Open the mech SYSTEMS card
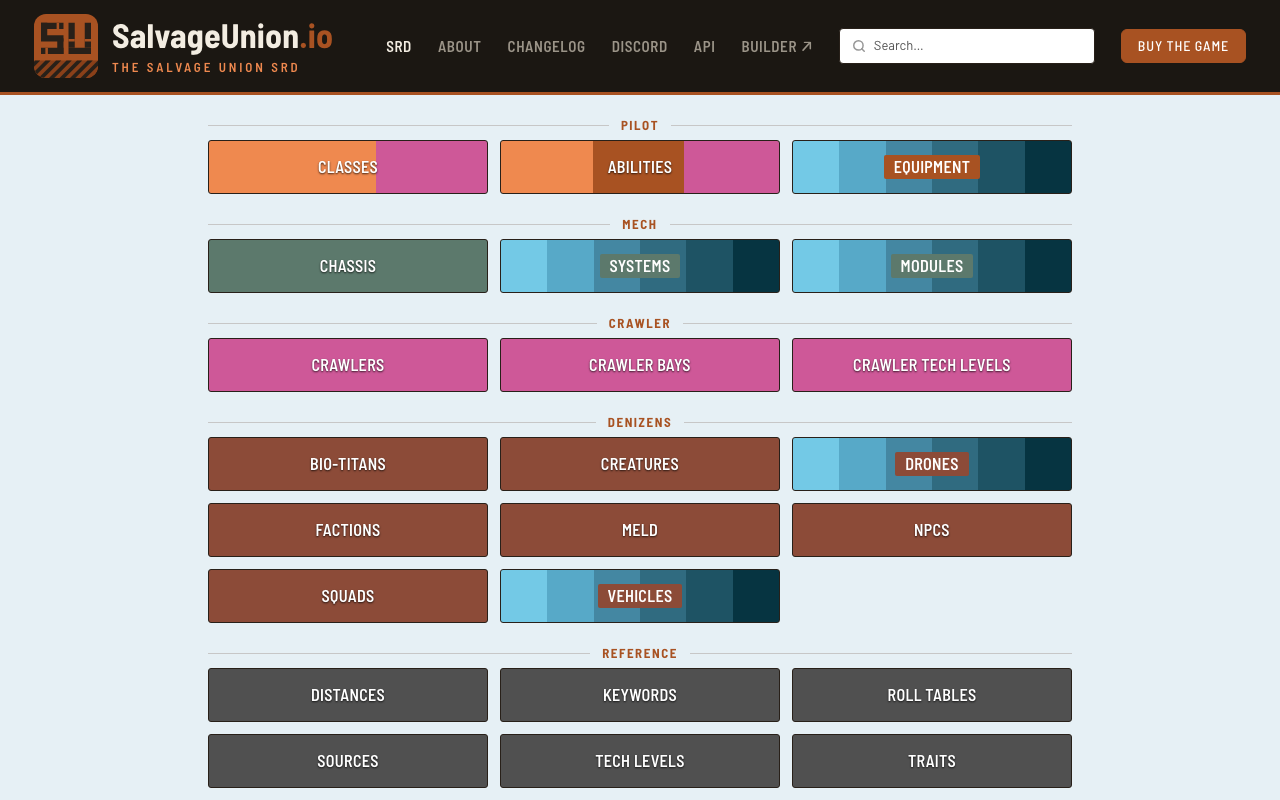The height and width of the screenshot is (800, 1280). pyautogui.click(x=640, y=266)
